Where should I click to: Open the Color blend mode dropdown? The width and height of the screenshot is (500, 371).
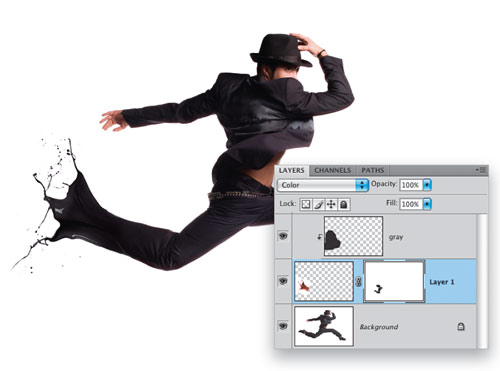click(x=323, y=185)
